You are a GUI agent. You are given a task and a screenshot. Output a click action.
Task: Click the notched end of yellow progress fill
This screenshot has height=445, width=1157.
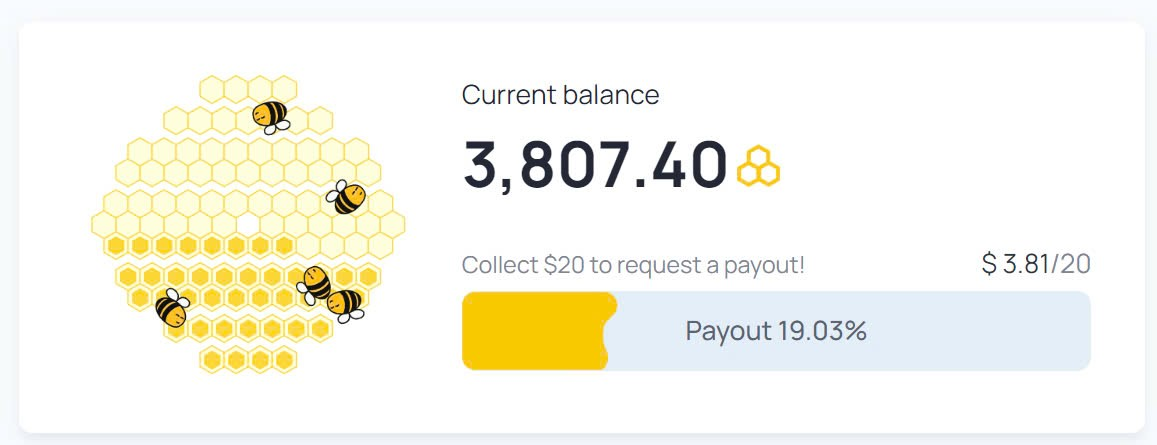click(x=609, y=331)
